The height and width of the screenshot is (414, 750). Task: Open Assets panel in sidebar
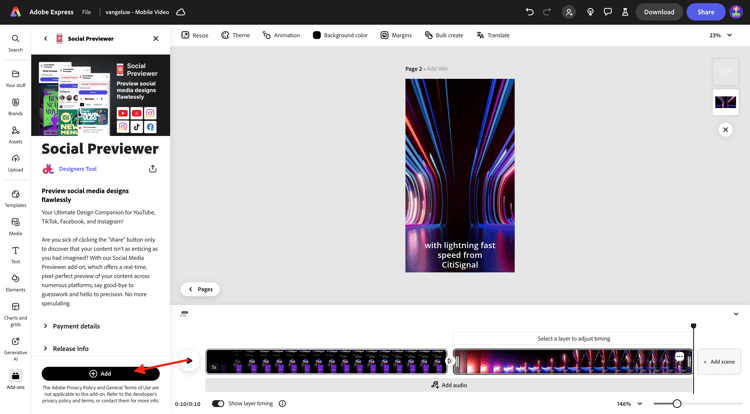15,135
